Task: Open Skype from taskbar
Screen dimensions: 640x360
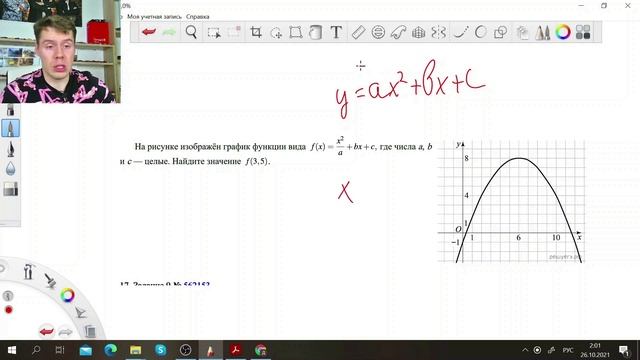Action: coord(160,350)
